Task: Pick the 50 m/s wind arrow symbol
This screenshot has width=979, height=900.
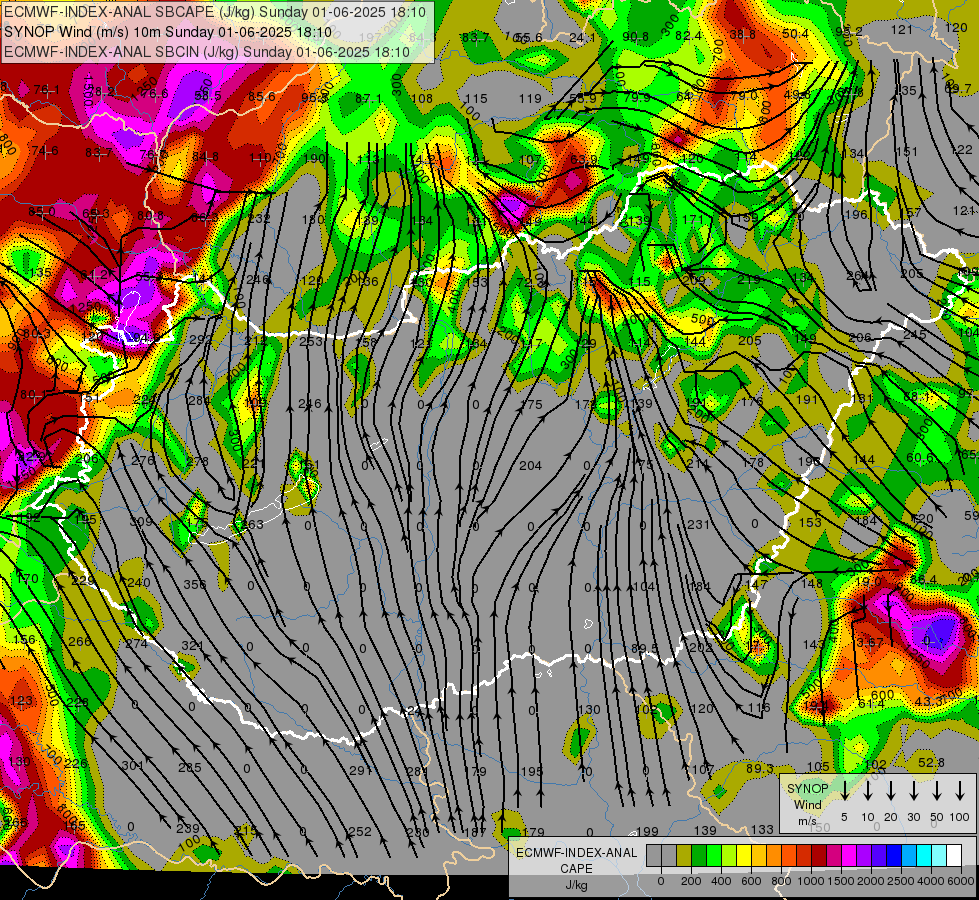Action: 937,791
